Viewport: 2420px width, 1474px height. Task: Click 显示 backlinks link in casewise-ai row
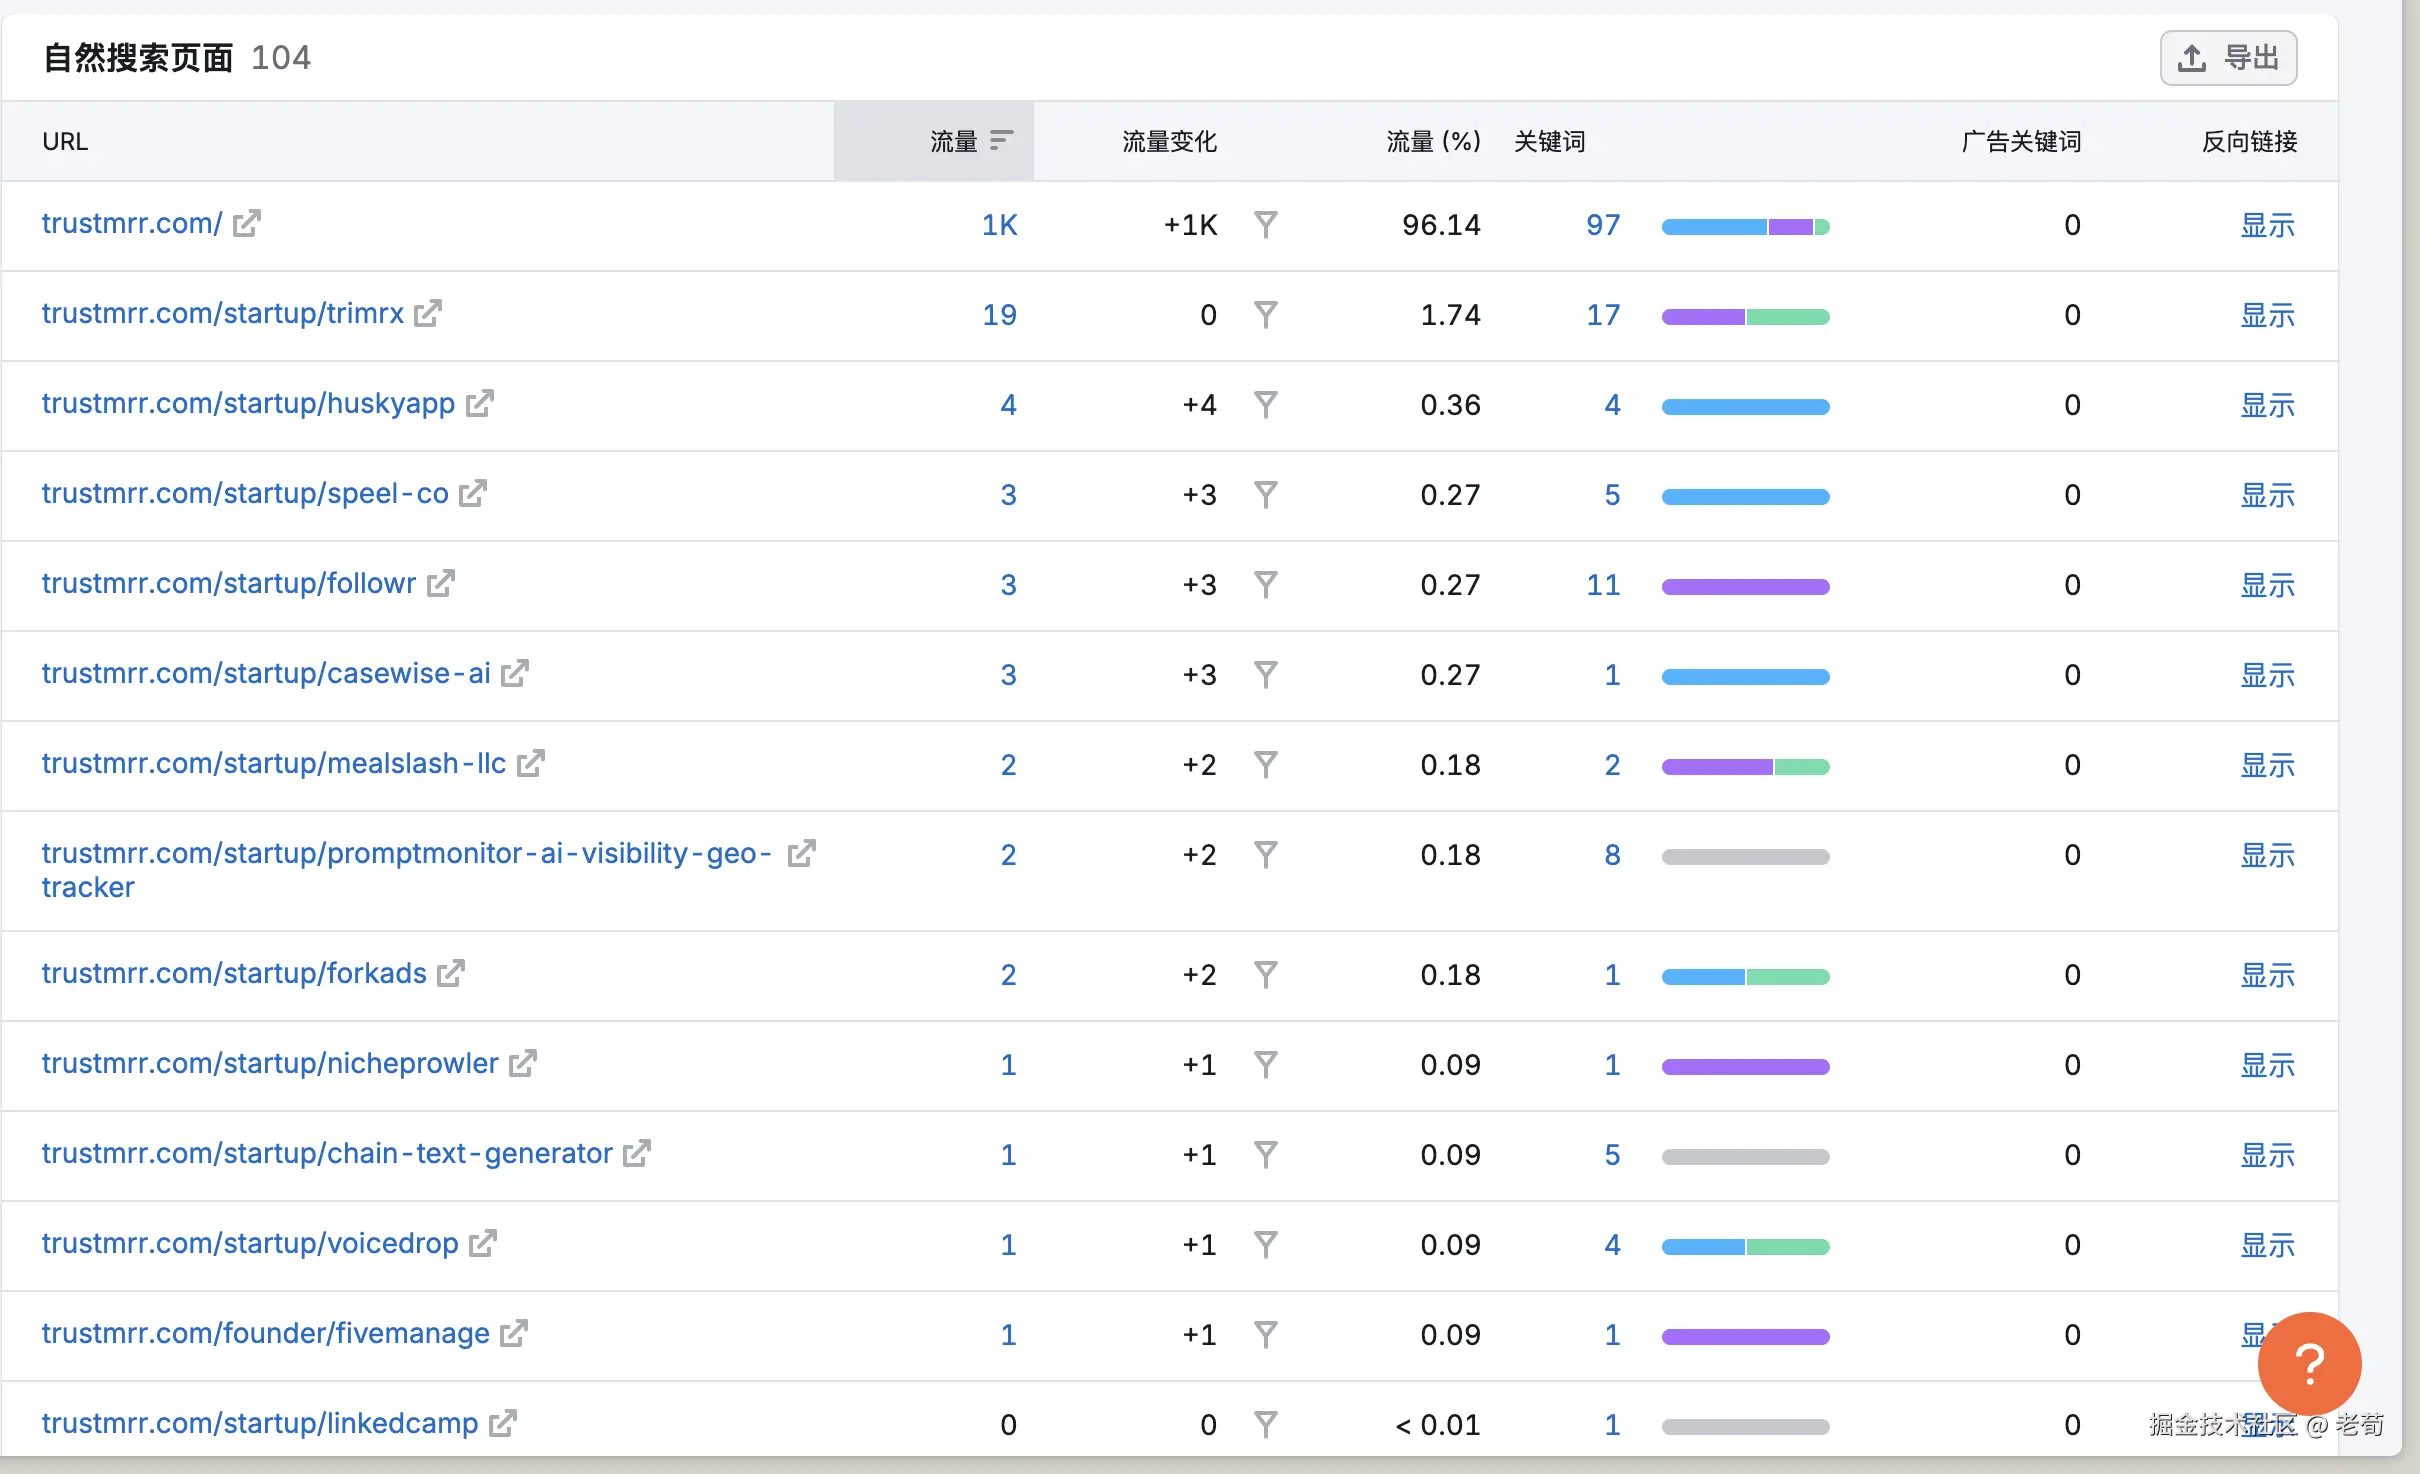point(2266,675)
